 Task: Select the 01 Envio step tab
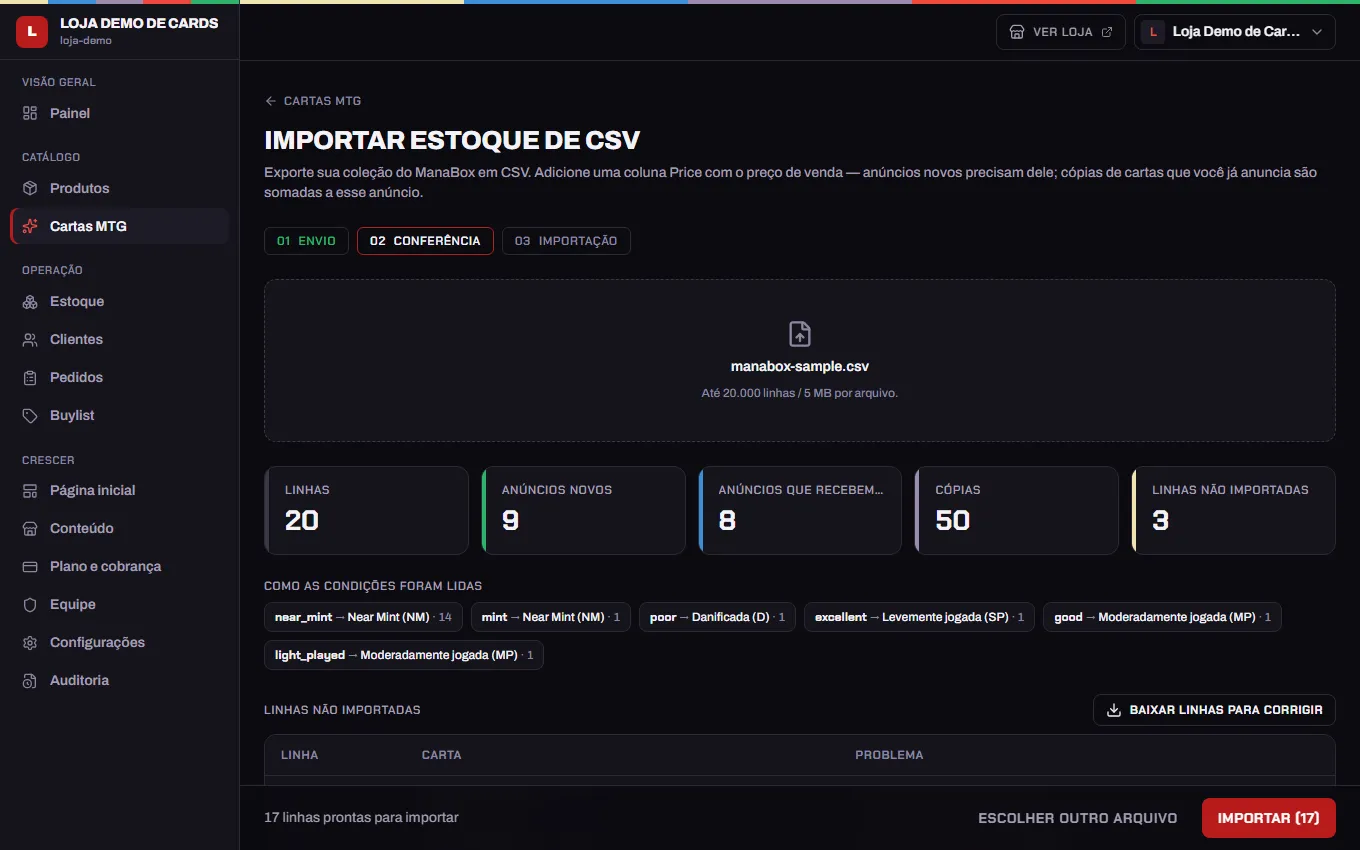pyautogui.click(x=306, y=241)
